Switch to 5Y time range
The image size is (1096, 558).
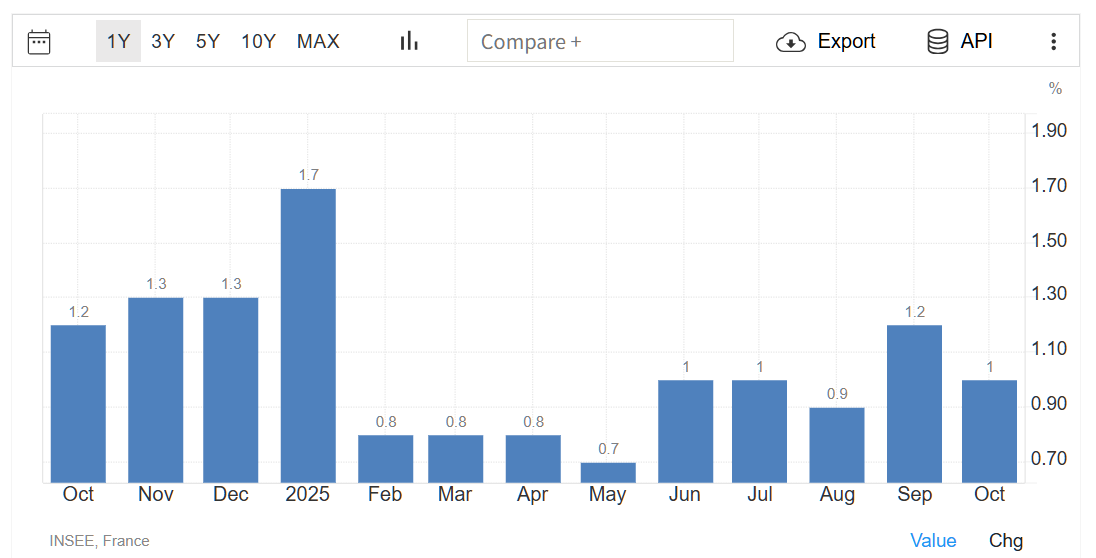(x=208, y=41)
